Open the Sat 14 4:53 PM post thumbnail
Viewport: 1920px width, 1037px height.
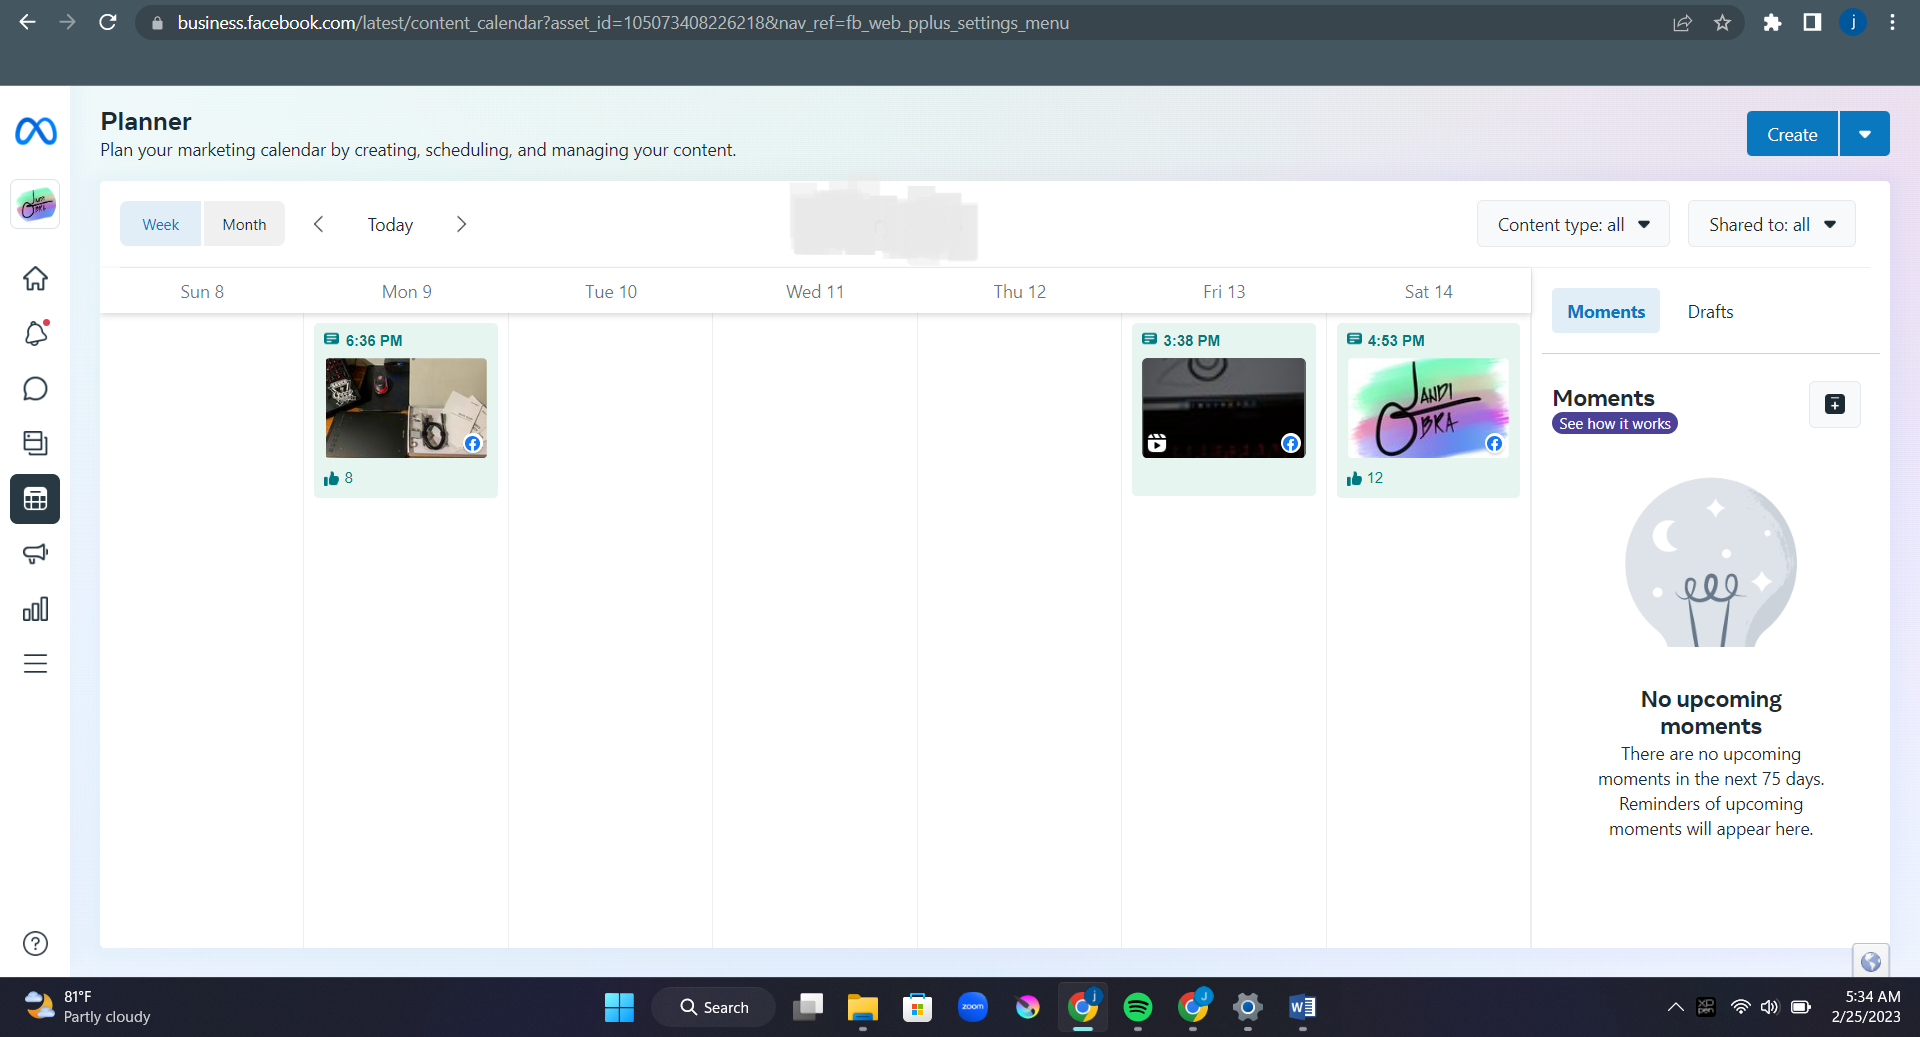point(1428,408)
